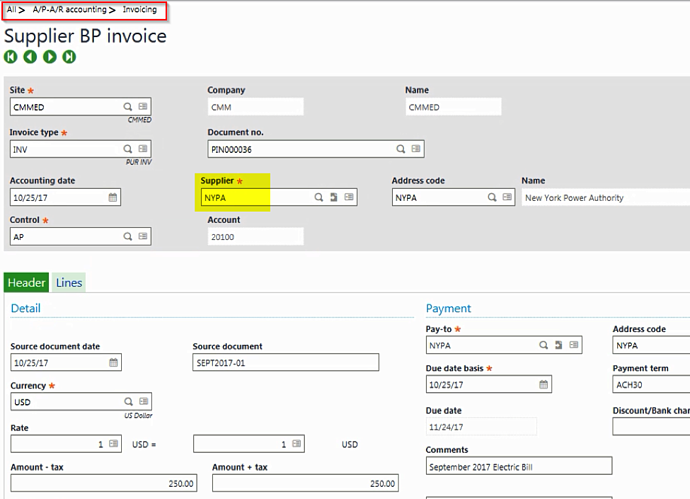Select the Header tab
Screen dimensions: 690x499
27,283
